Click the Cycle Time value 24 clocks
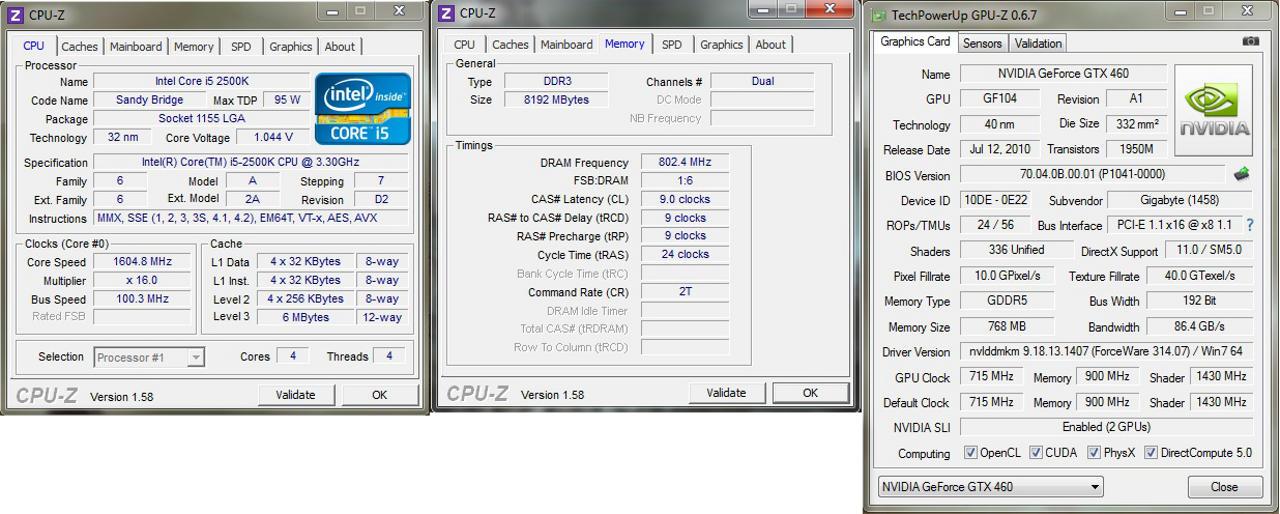The image size is (1280, 514). 684,254
